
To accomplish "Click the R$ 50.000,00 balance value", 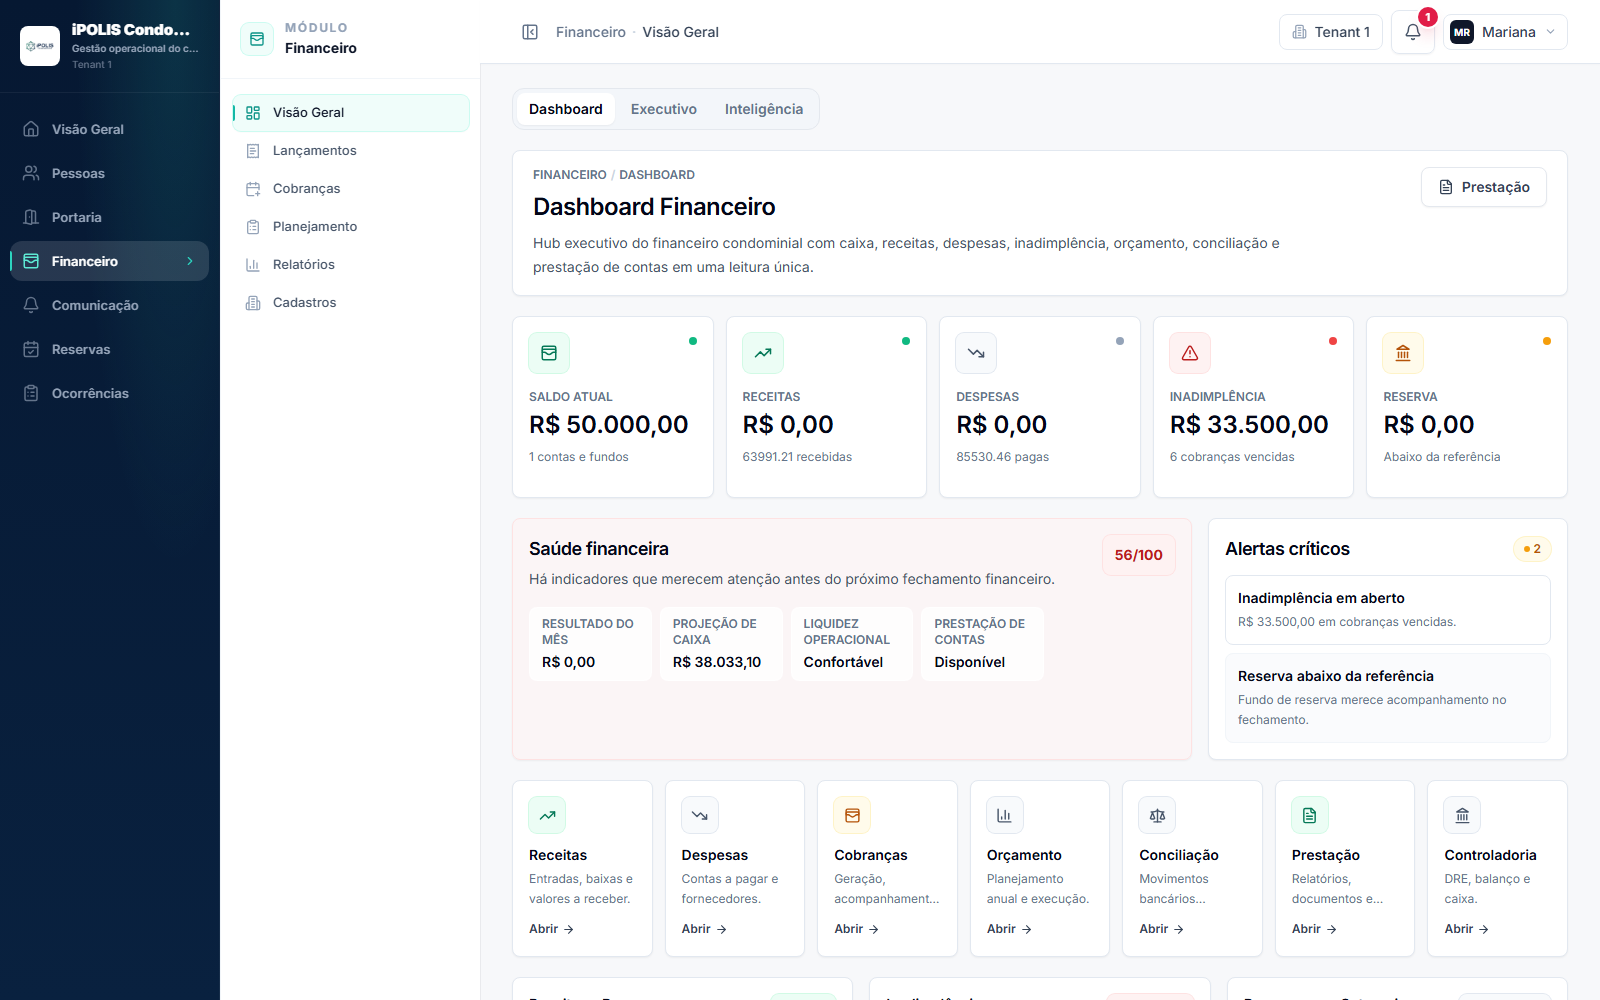I will tap(609, 425).
